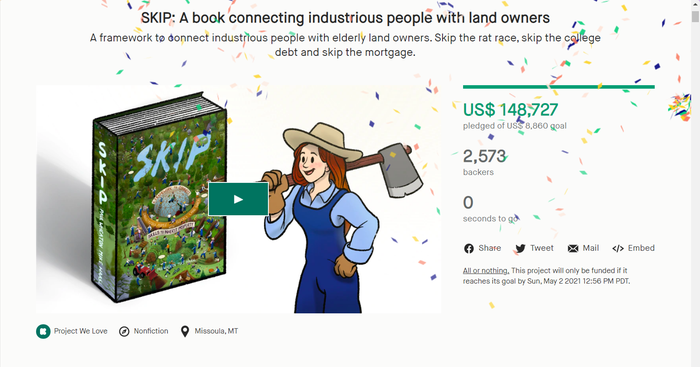
Task: Click the Project We Love badge icon
Action: [43, 331]
